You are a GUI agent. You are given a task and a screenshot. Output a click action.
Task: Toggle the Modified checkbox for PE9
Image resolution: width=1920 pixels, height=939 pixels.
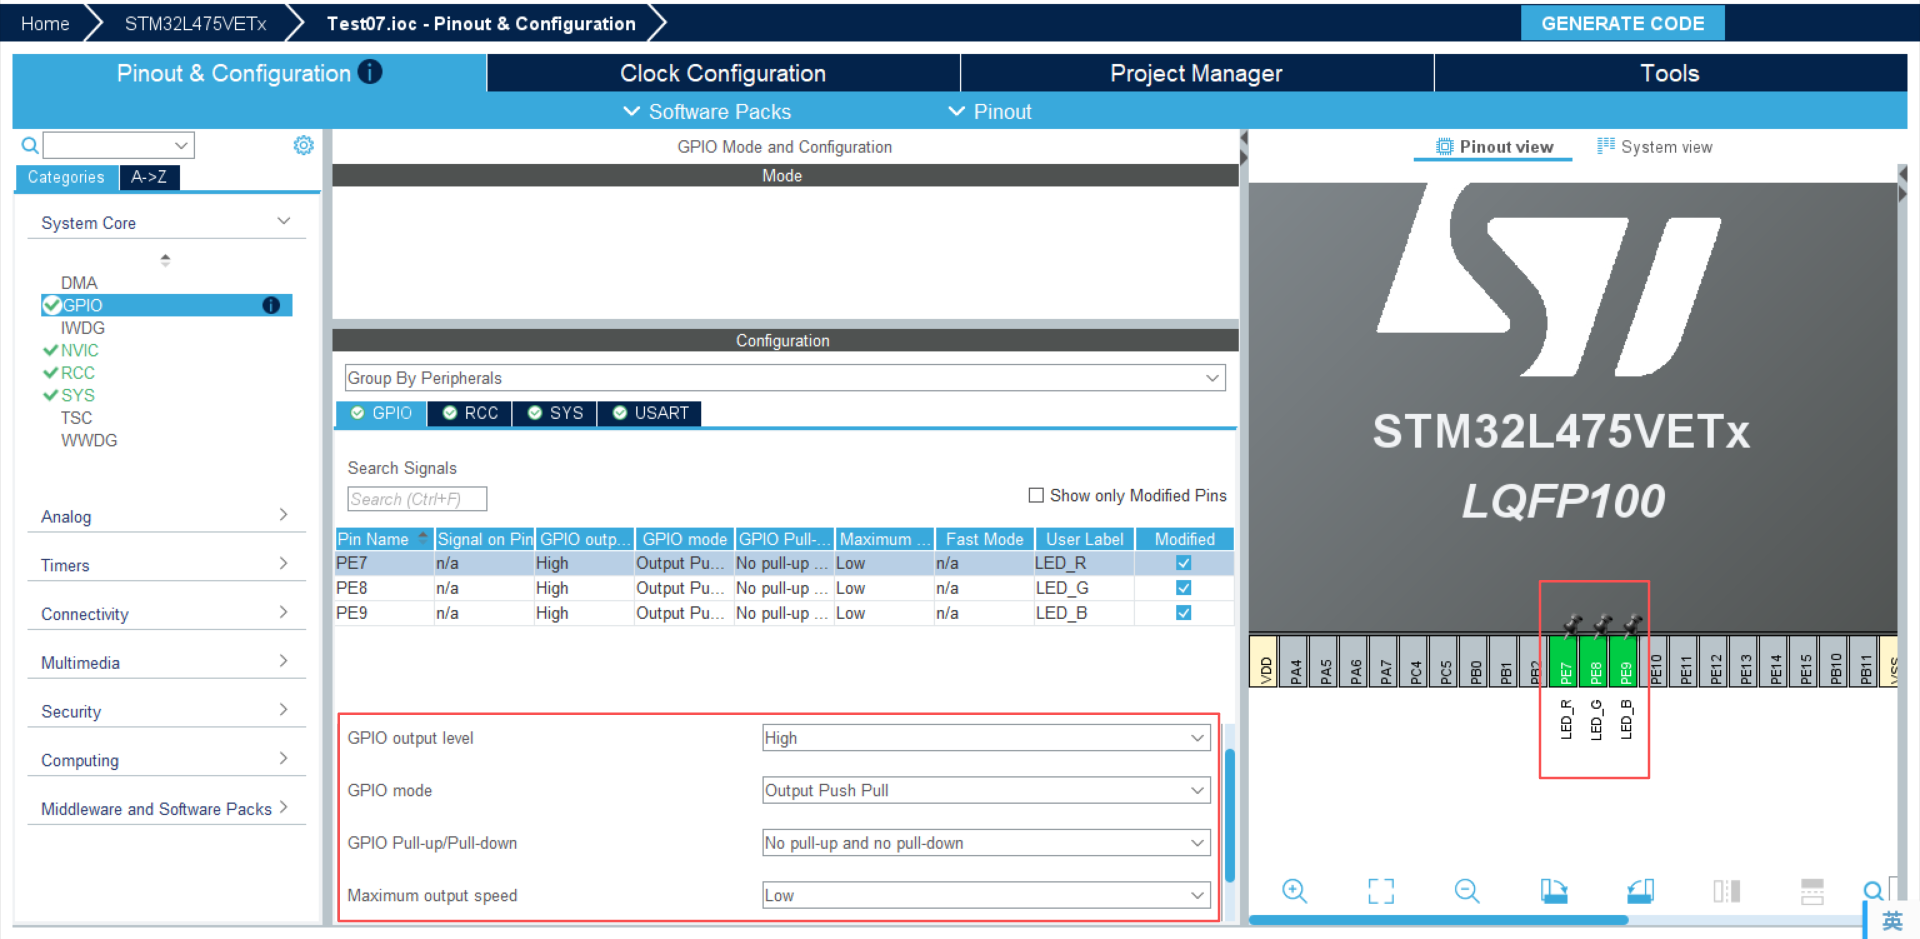(x=1183, y=613)
